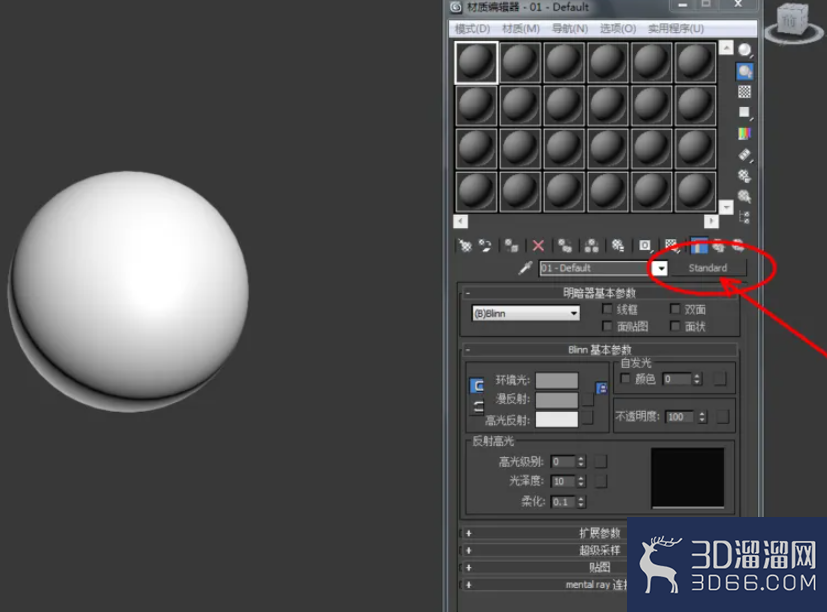The height and width of the screenshot is (612, 827).
Task: Open the 模式(D) menu
Action: tap(472, 28)
